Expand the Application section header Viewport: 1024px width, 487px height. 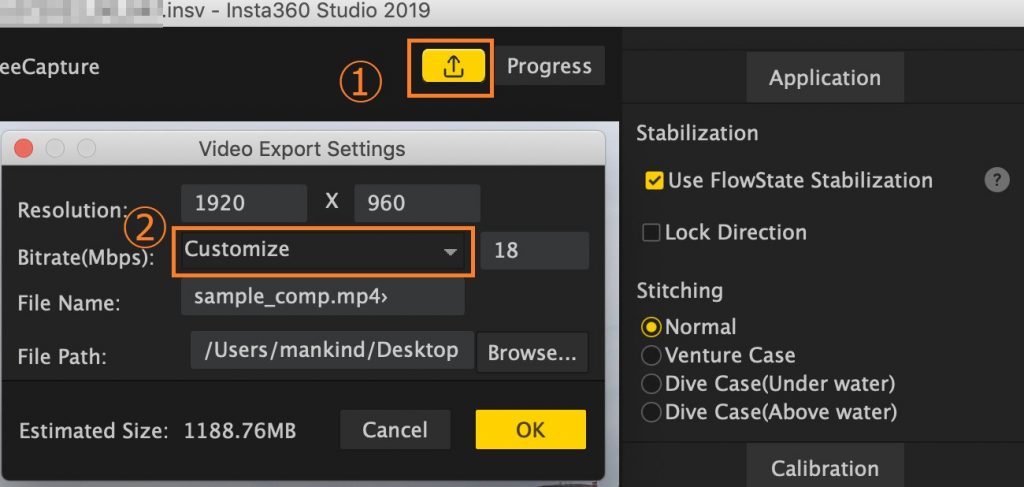tap(825, 78)
